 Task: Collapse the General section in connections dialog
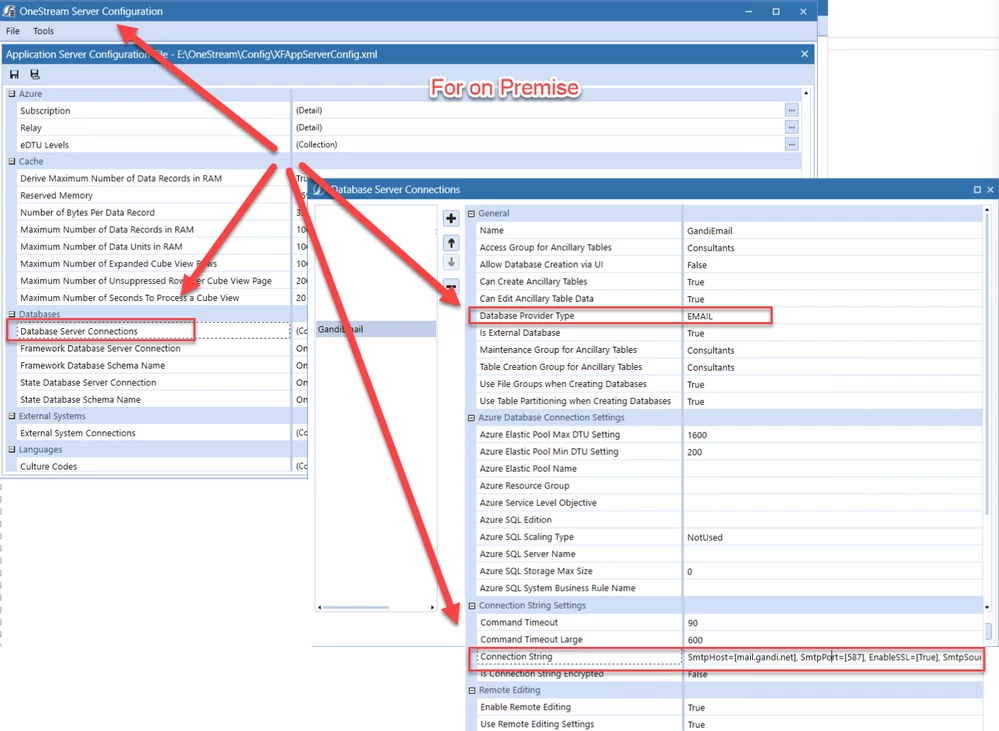(x=471, y=214)
